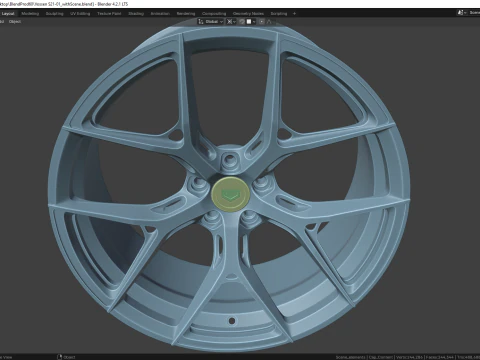
Task: Toggle proportional editing in the header
Action: [x=262, y=22]
